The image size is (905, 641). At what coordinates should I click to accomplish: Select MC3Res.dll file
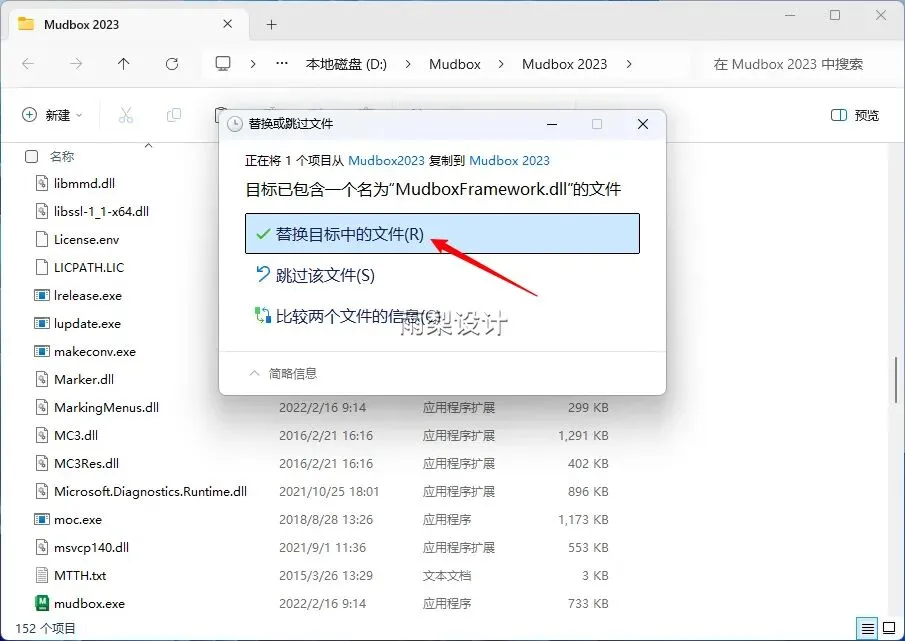point(87,463)
